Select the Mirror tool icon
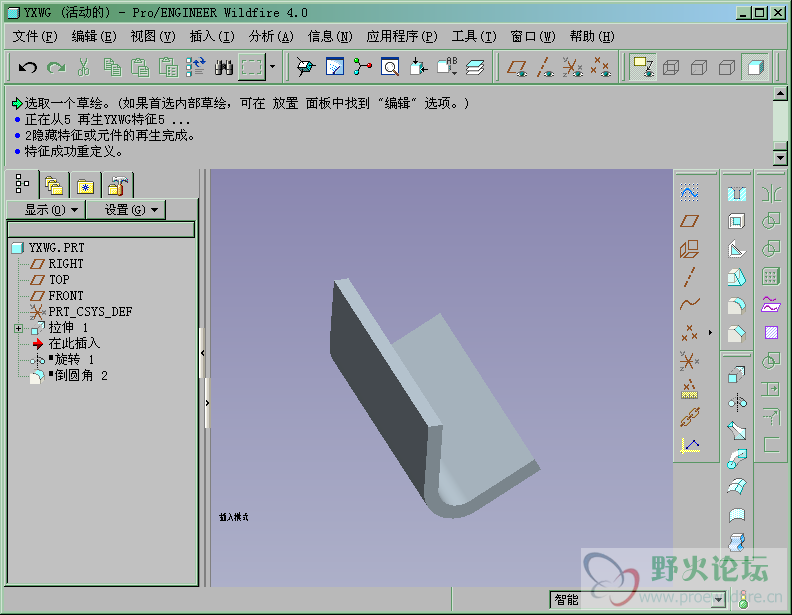The width and height of the screenshot is (792, 615). 771,193
